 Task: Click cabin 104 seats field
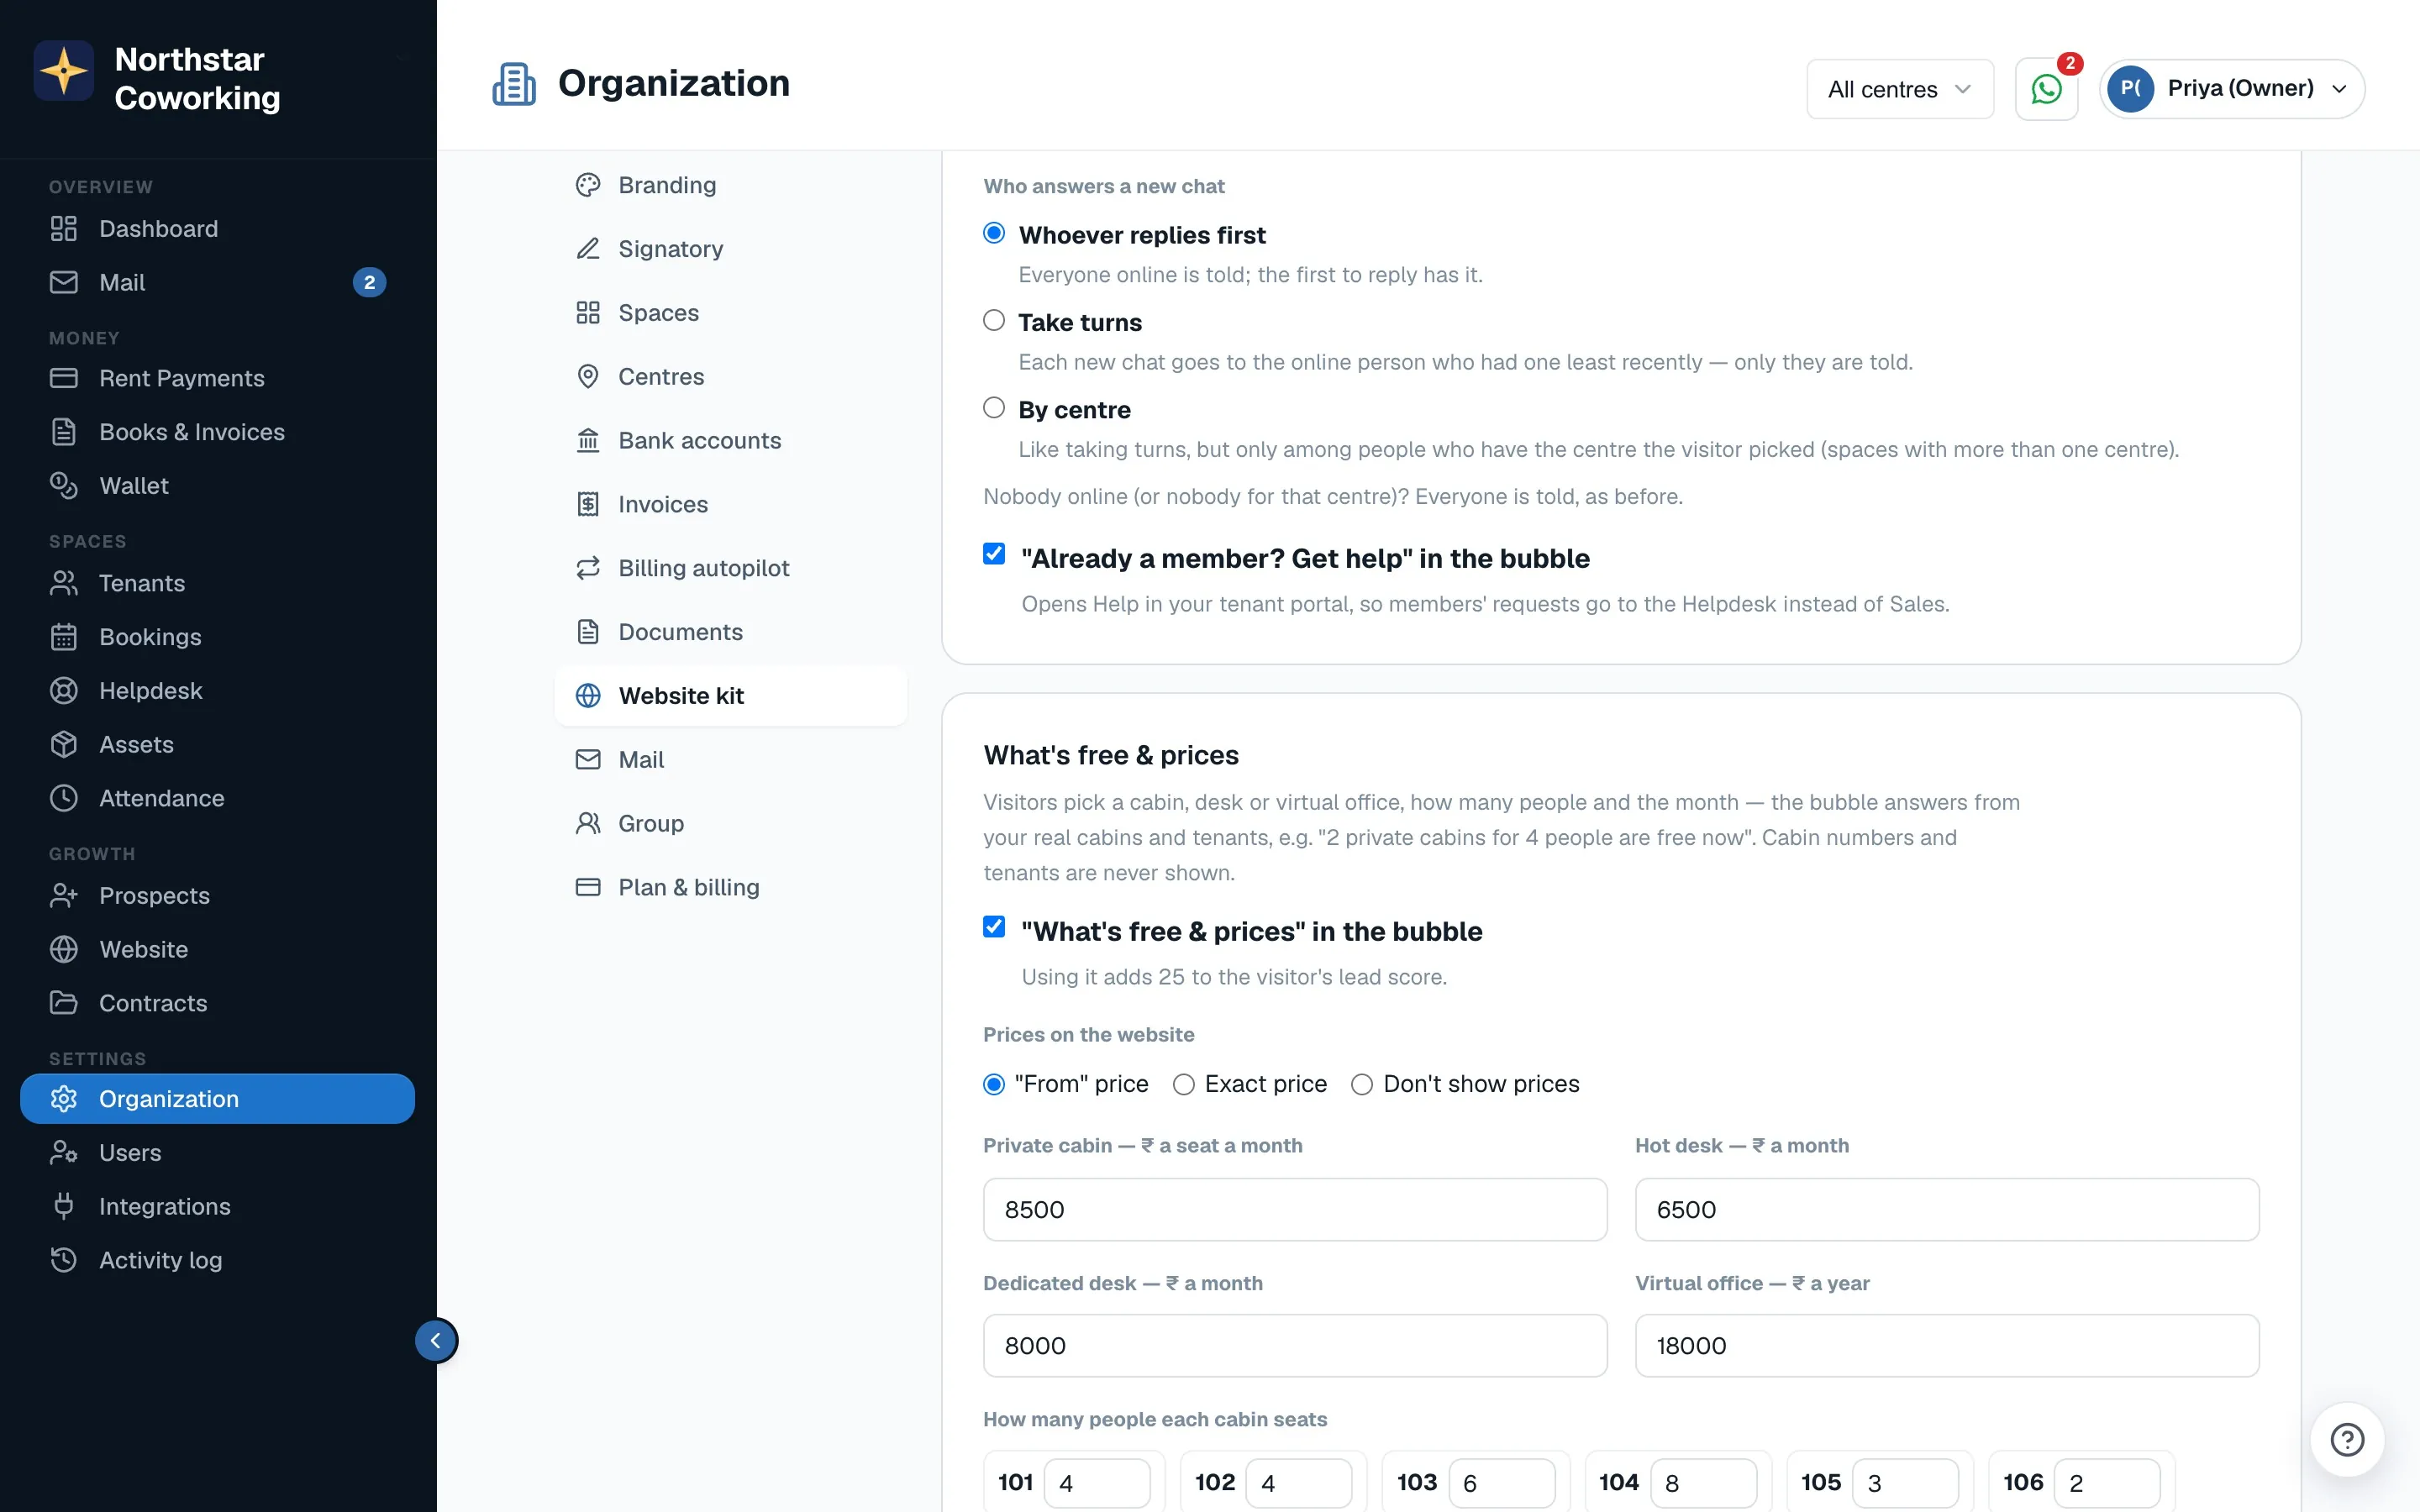coord(1704,1483)
